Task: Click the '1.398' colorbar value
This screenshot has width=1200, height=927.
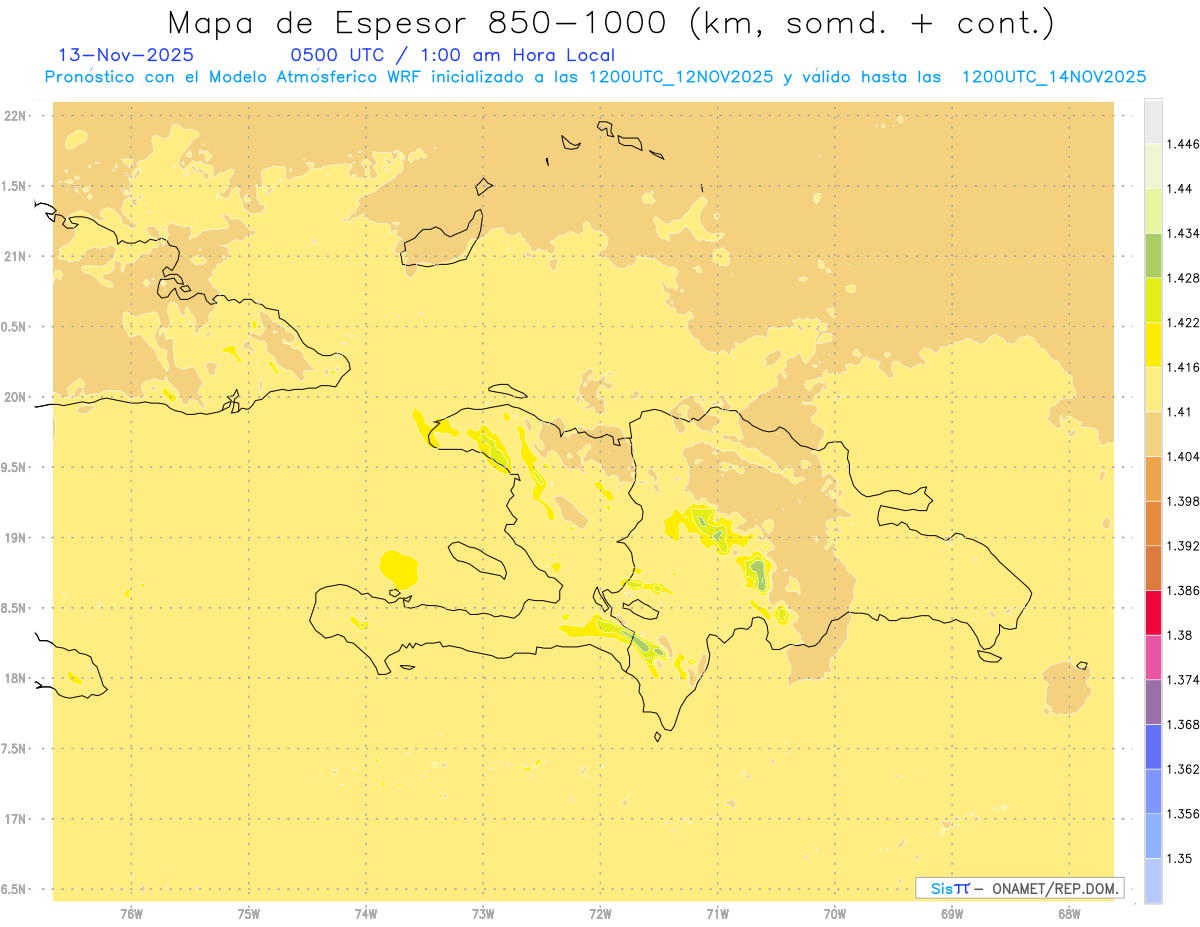Action: tap(1183, 501)
